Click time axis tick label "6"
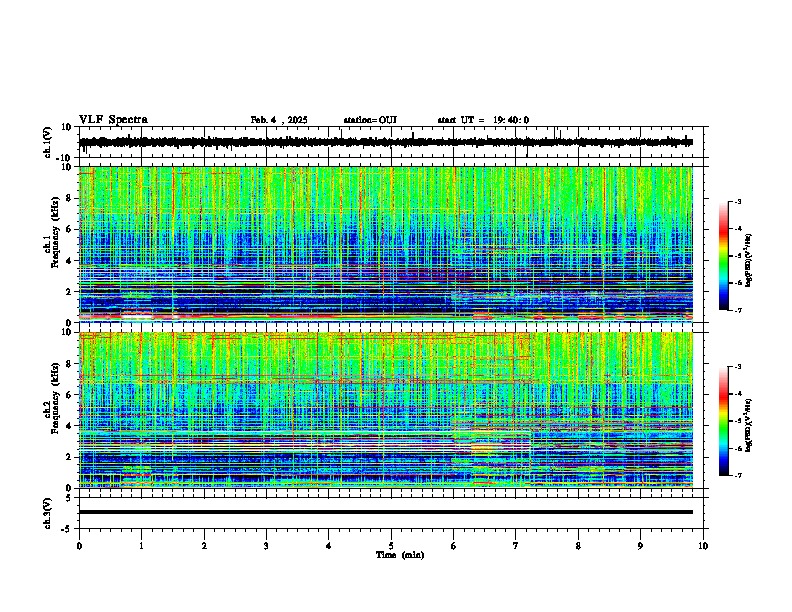792x612 pixels. 454,546
